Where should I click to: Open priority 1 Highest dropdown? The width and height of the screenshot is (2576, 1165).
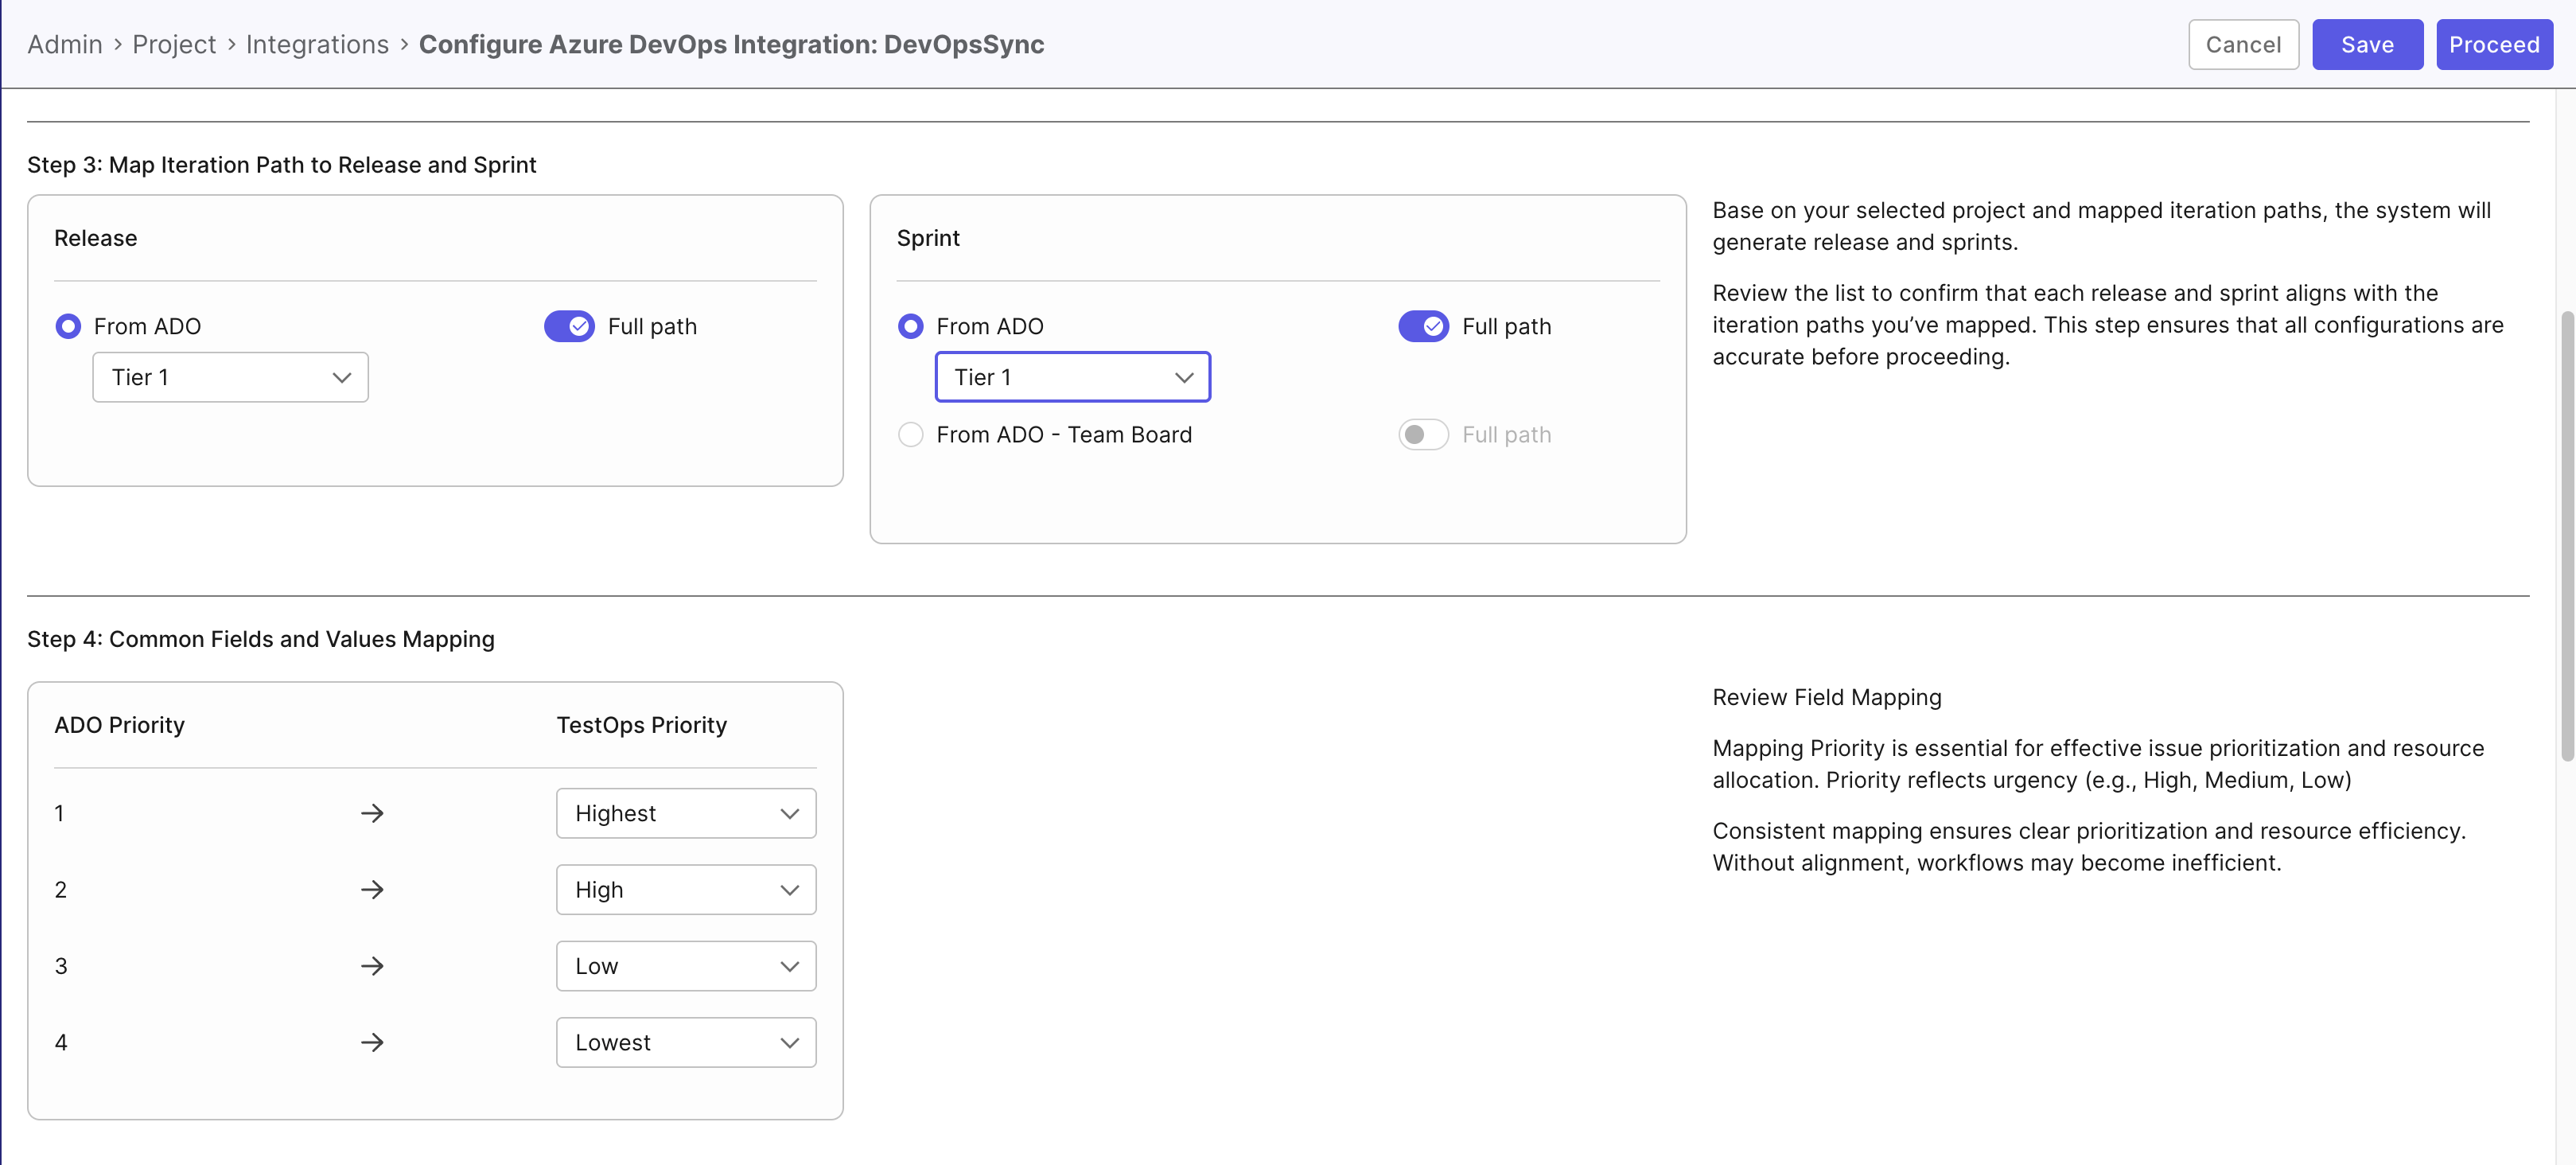click(x=686, y=814)
